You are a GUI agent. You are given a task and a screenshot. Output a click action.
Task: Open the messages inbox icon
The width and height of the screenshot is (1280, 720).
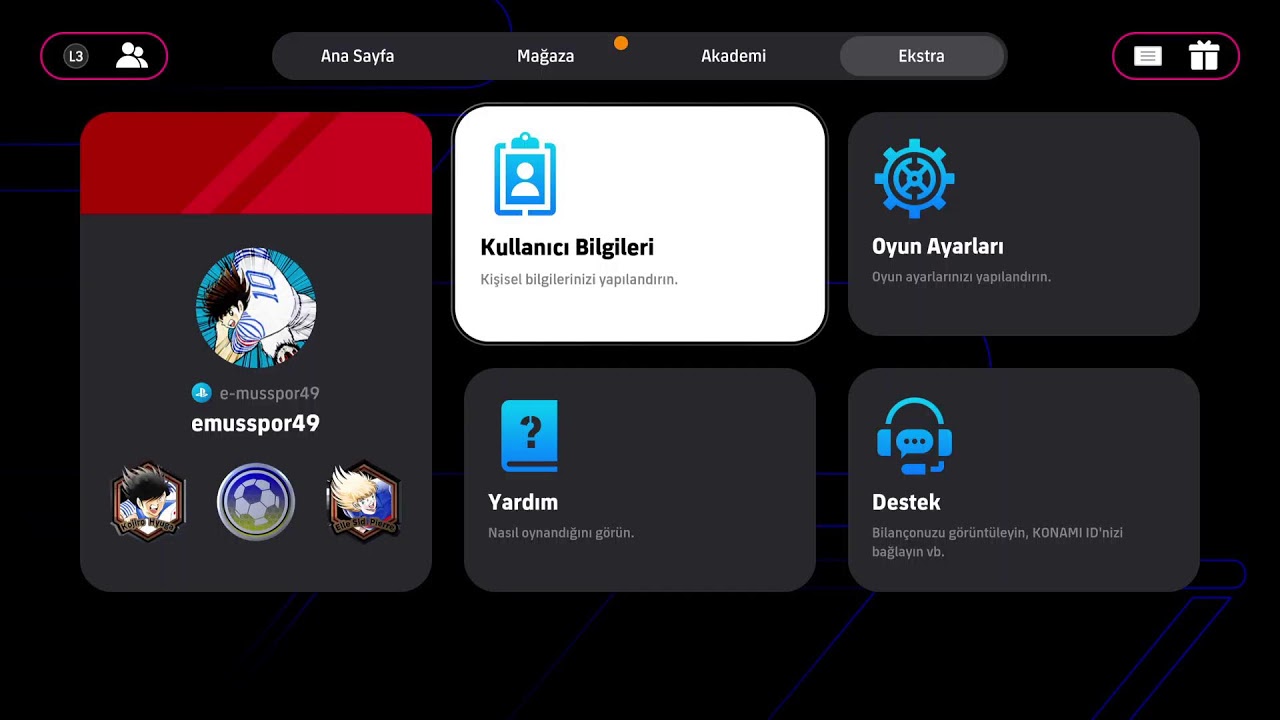(1148, 57)
